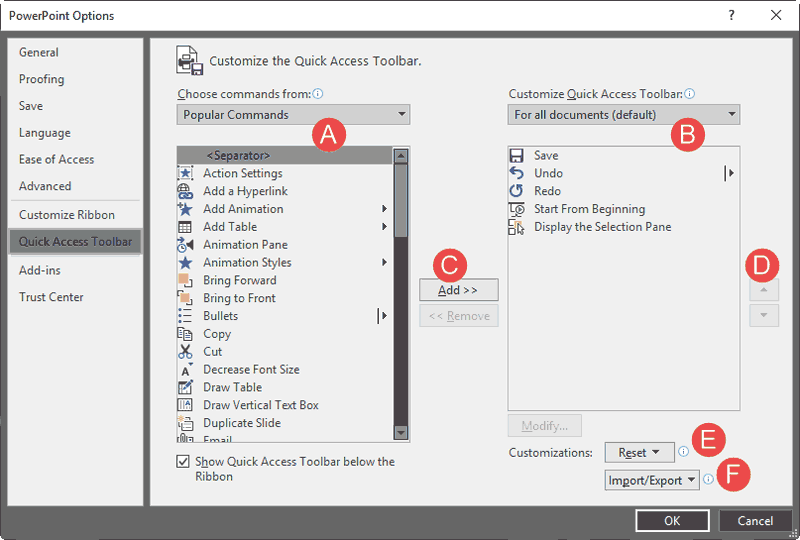This screenshot has height=540, width=800.
Task: Expand the Add Table submenu arrow
Action: coord(384,227)
